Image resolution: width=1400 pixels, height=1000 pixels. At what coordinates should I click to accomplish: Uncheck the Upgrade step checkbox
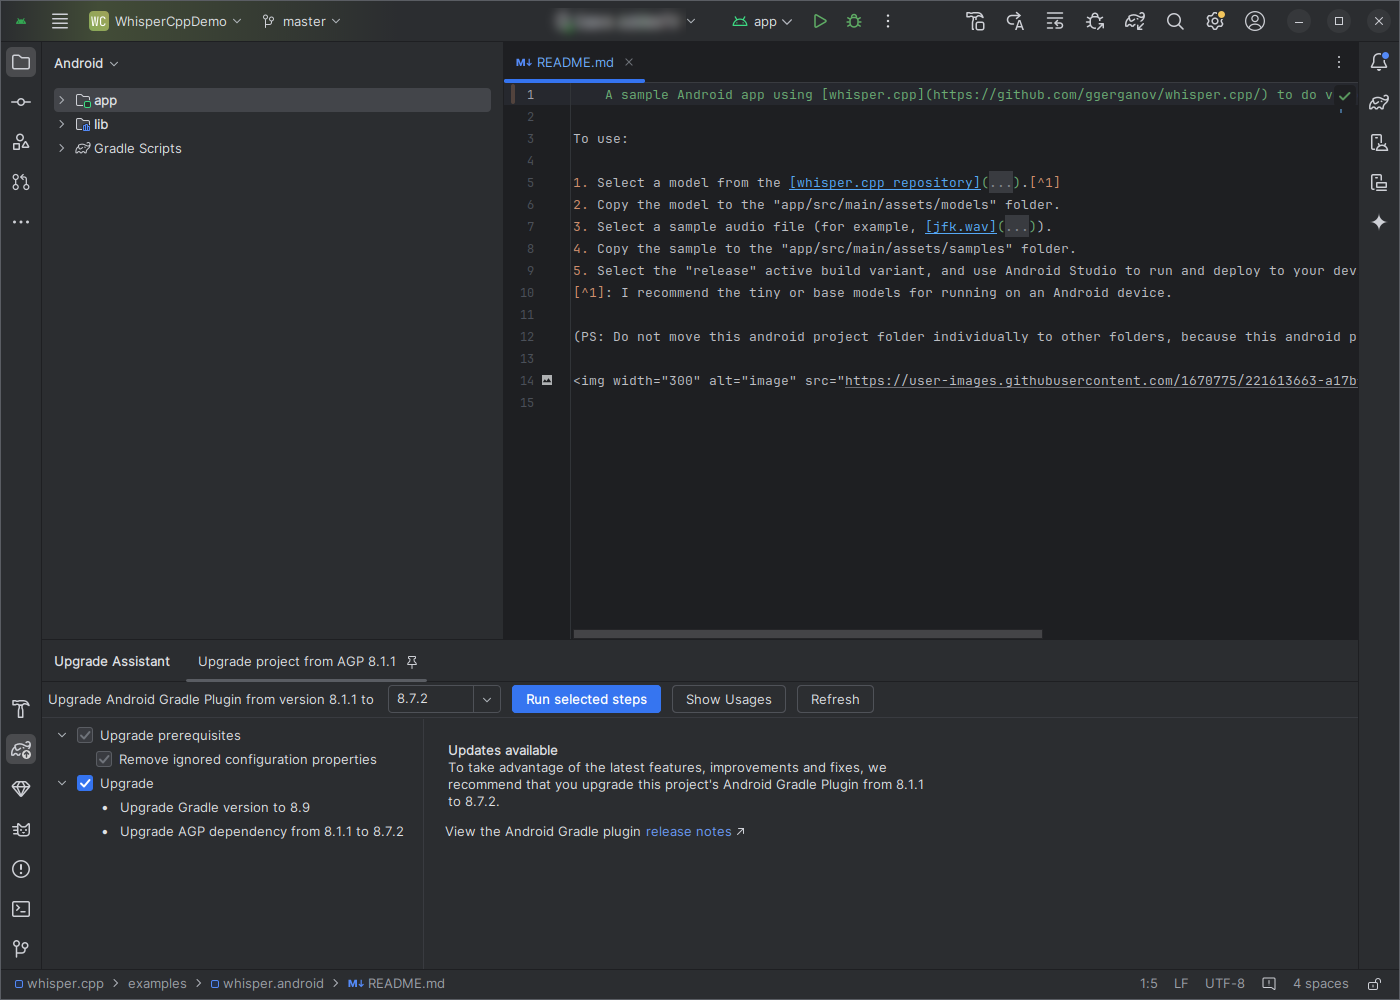[85, 783]
